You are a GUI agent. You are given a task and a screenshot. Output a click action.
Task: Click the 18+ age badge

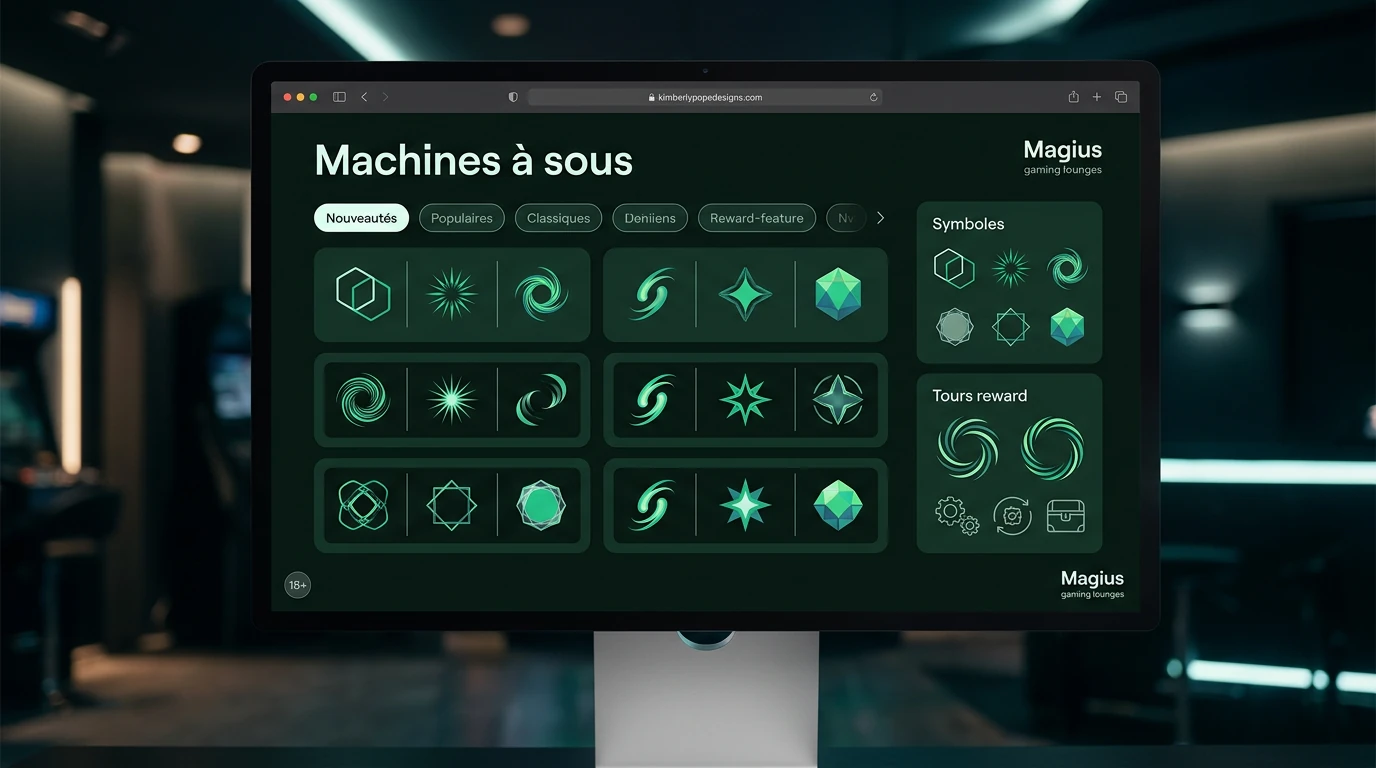coord(298,585)
